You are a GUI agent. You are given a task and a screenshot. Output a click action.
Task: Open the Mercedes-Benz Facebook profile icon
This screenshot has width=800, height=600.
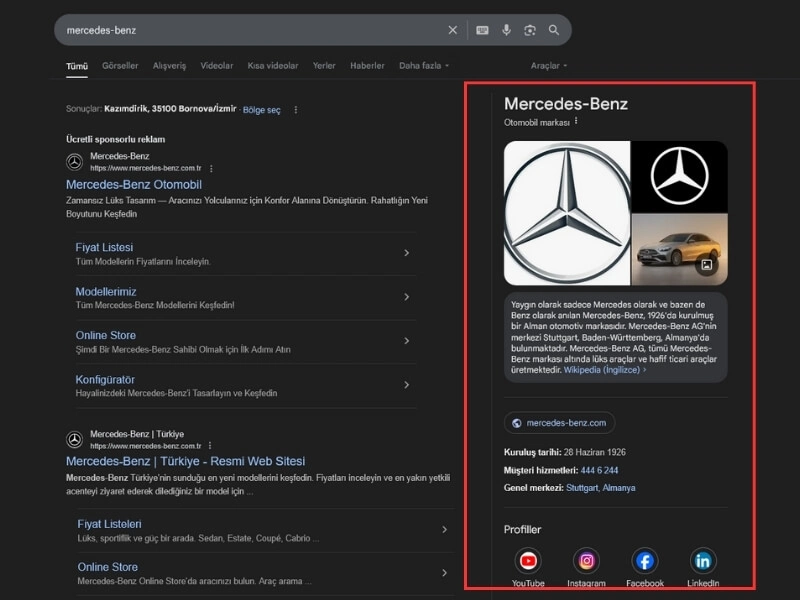pos(645,561)
